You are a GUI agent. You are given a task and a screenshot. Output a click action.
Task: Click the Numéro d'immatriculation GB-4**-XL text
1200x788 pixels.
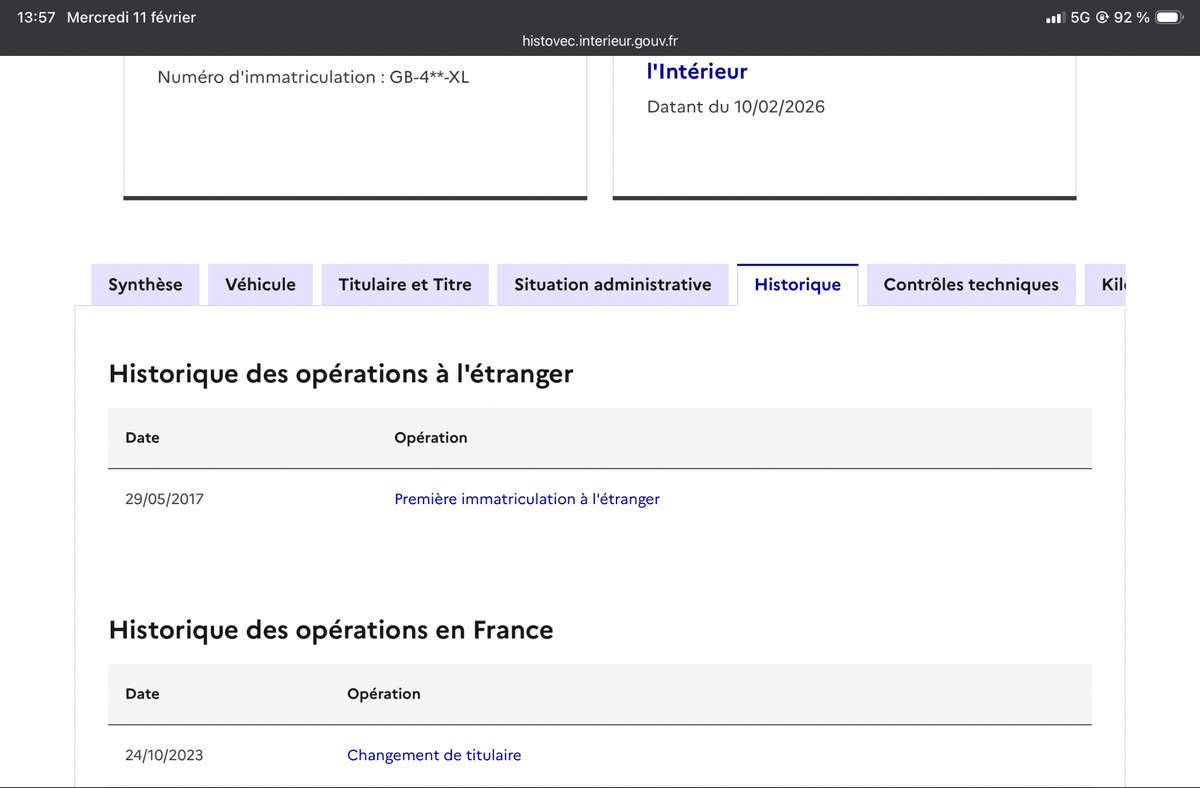313,77
